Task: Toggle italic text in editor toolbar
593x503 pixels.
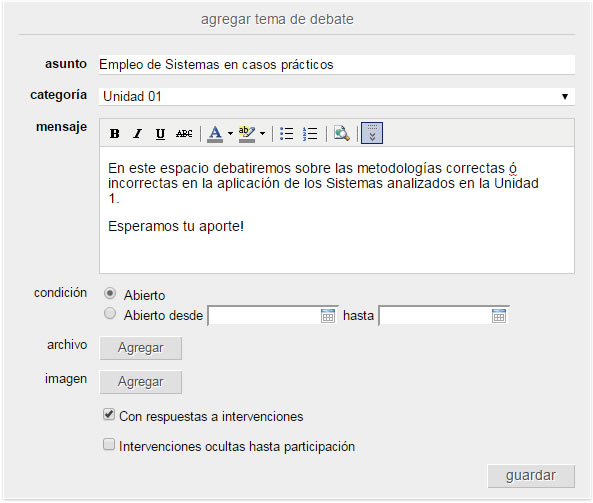Action: 137,134
